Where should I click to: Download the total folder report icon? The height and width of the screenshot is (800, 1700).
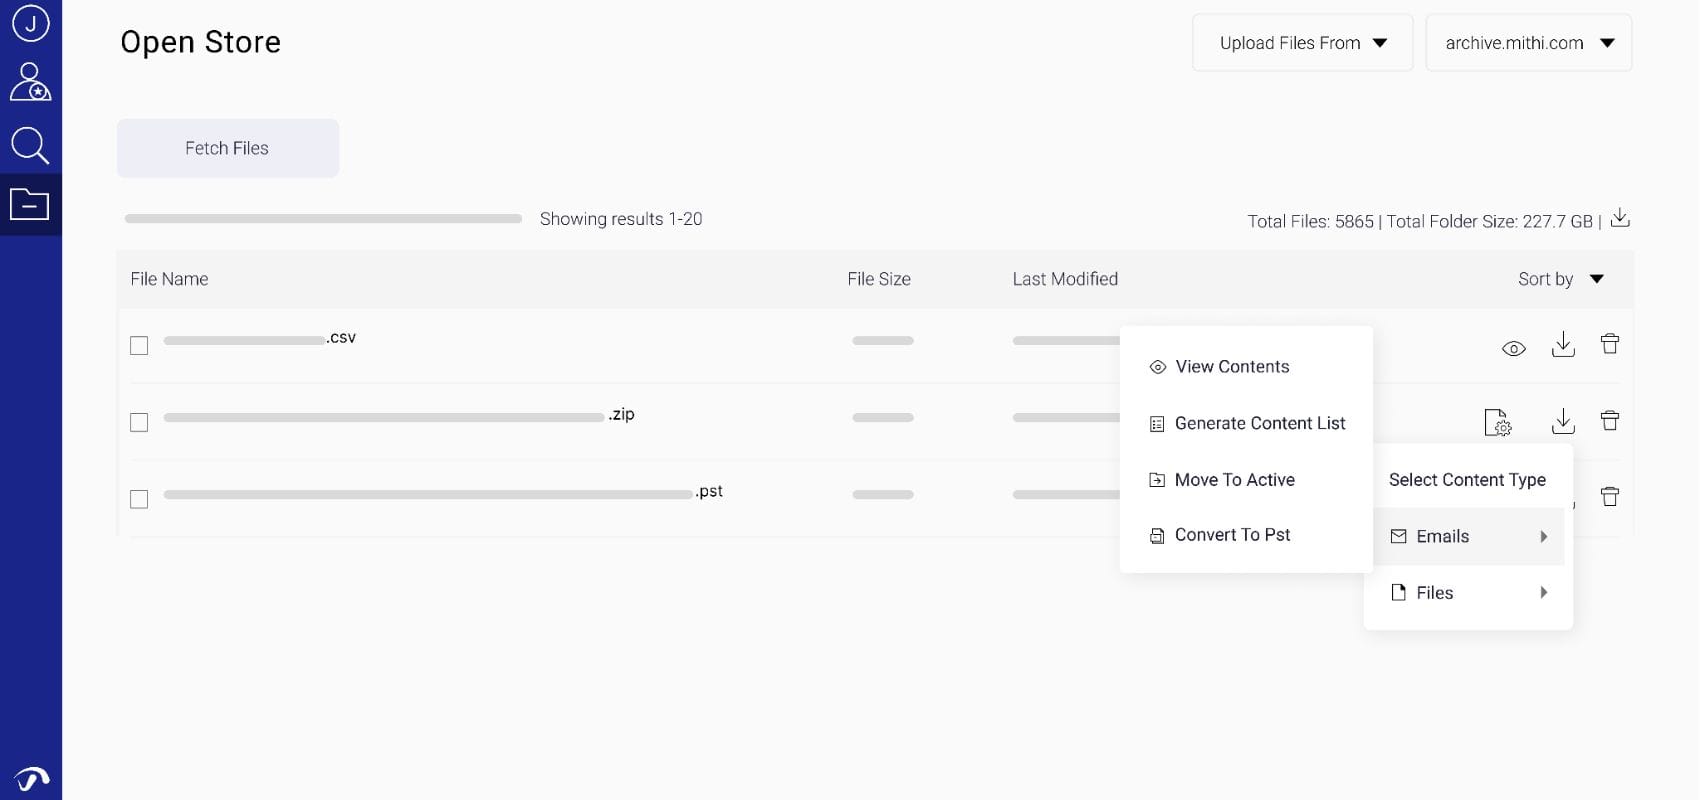(x=1620, y=219)
